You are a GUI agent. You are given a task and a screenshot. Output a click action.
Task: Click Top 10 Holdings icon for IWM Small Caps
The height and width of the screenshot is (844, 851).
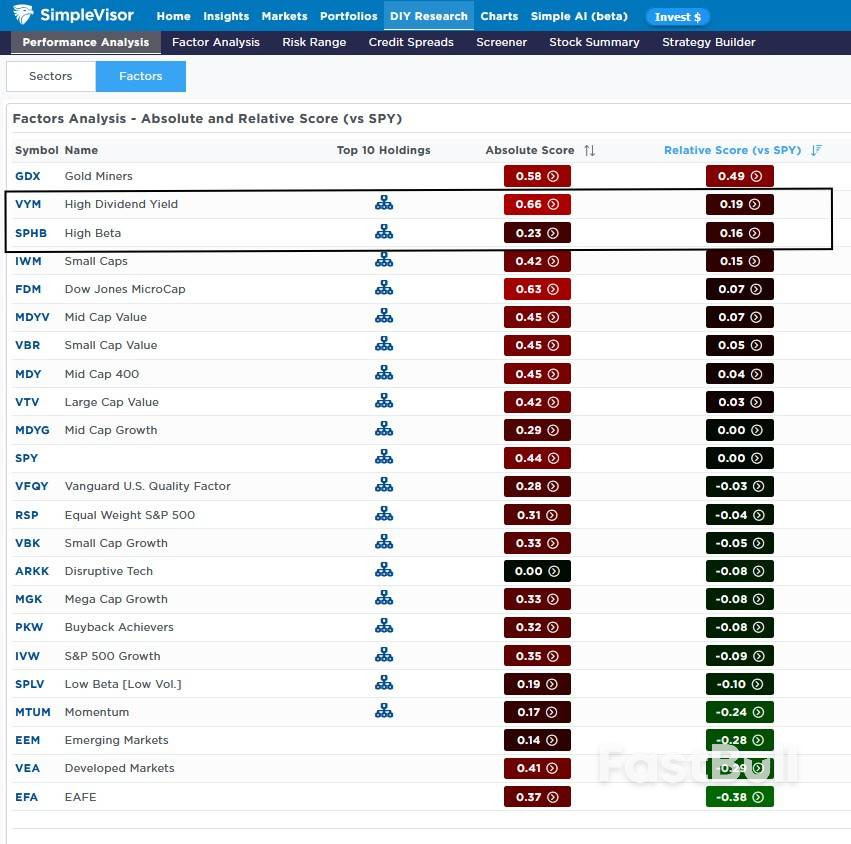coord(384,261)
